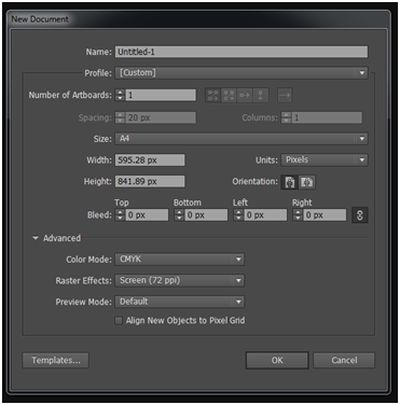Click the Top bleed stepper arrows
Viewport: 400px width, 405px height.
(120, 215)
